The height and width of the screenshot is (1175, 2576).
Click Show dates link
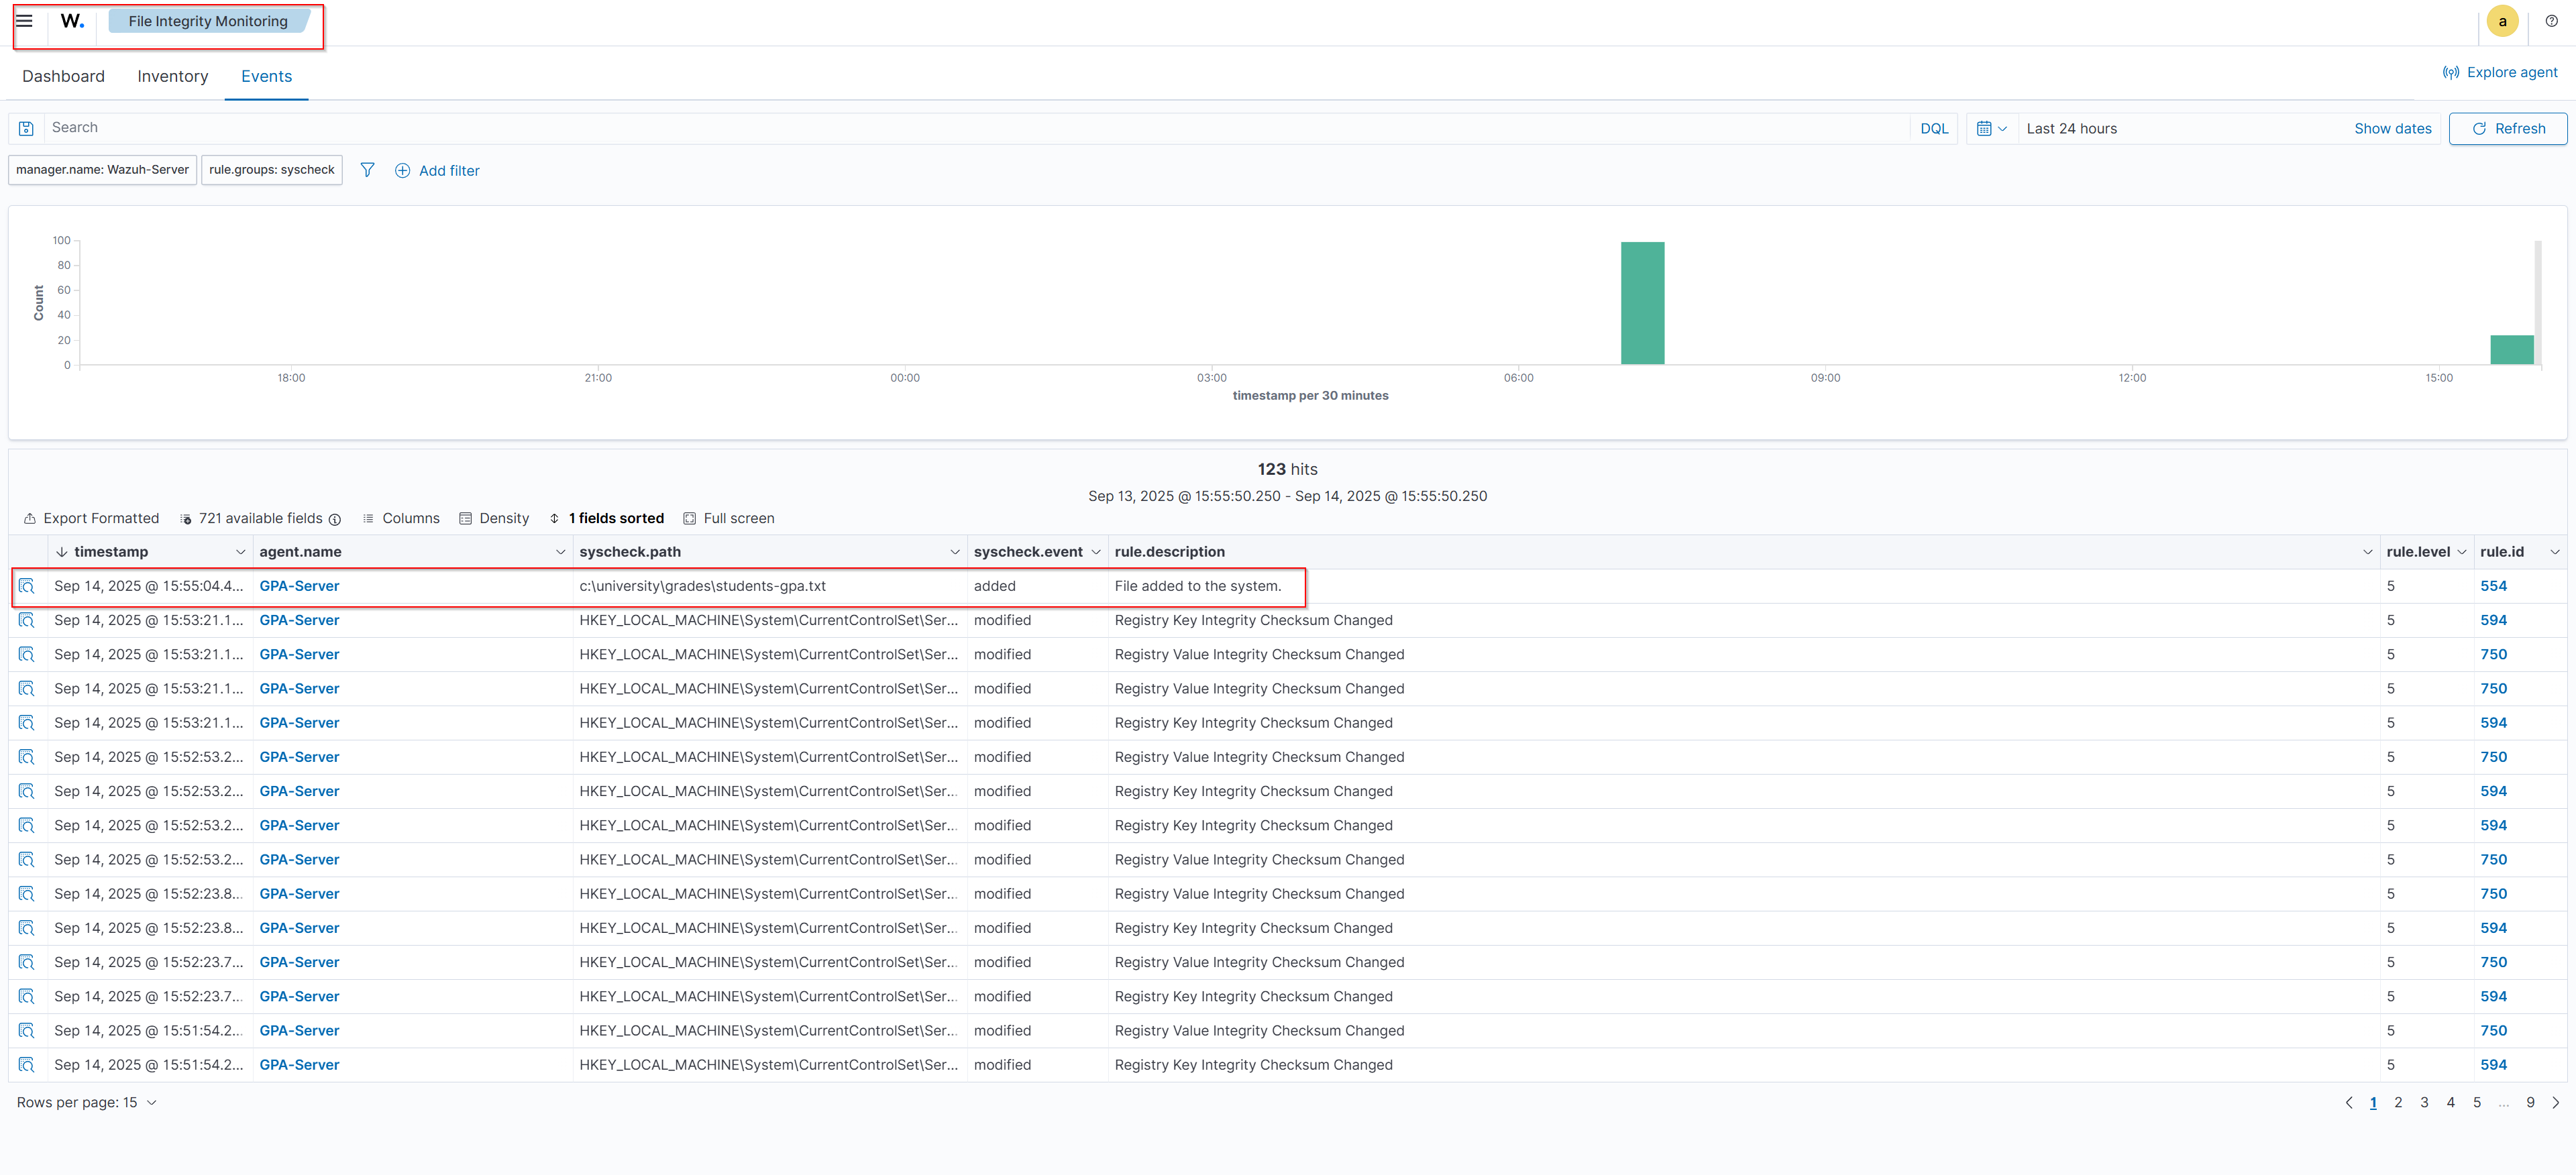pyautogui.click(x=2392, y=128)
